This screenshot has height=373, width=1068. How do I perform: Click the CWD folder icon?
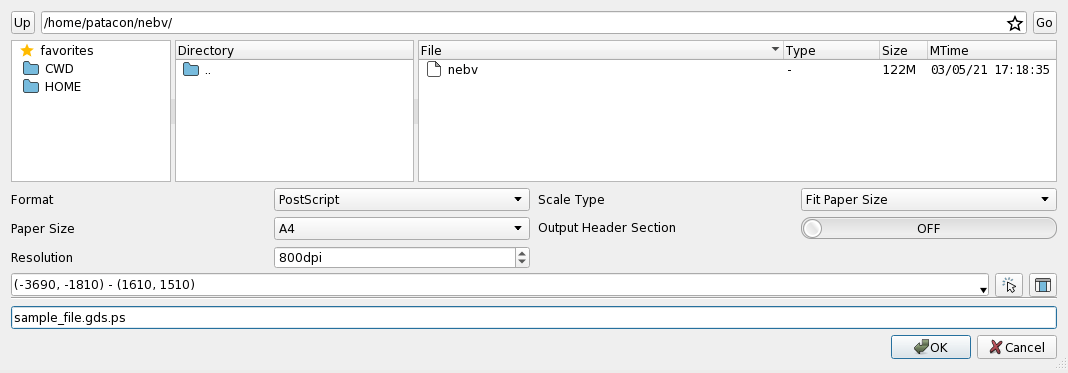31,69
